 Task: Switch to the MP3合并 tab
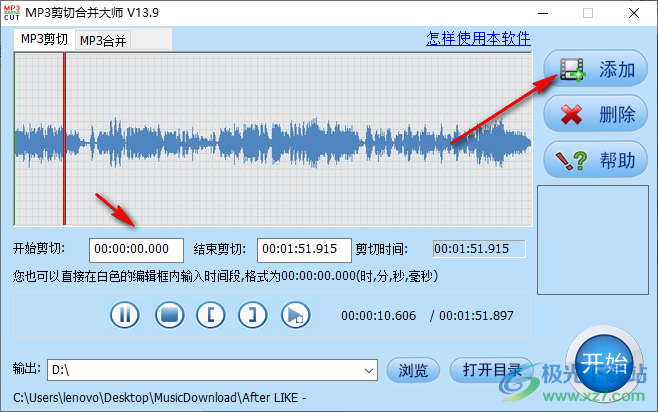pos(103,41)
